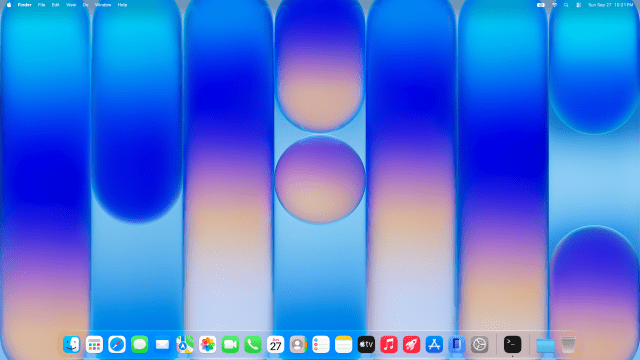Open the View menu
The height and width of the screenshot is (360, 640).
click(x=71, y=5)
